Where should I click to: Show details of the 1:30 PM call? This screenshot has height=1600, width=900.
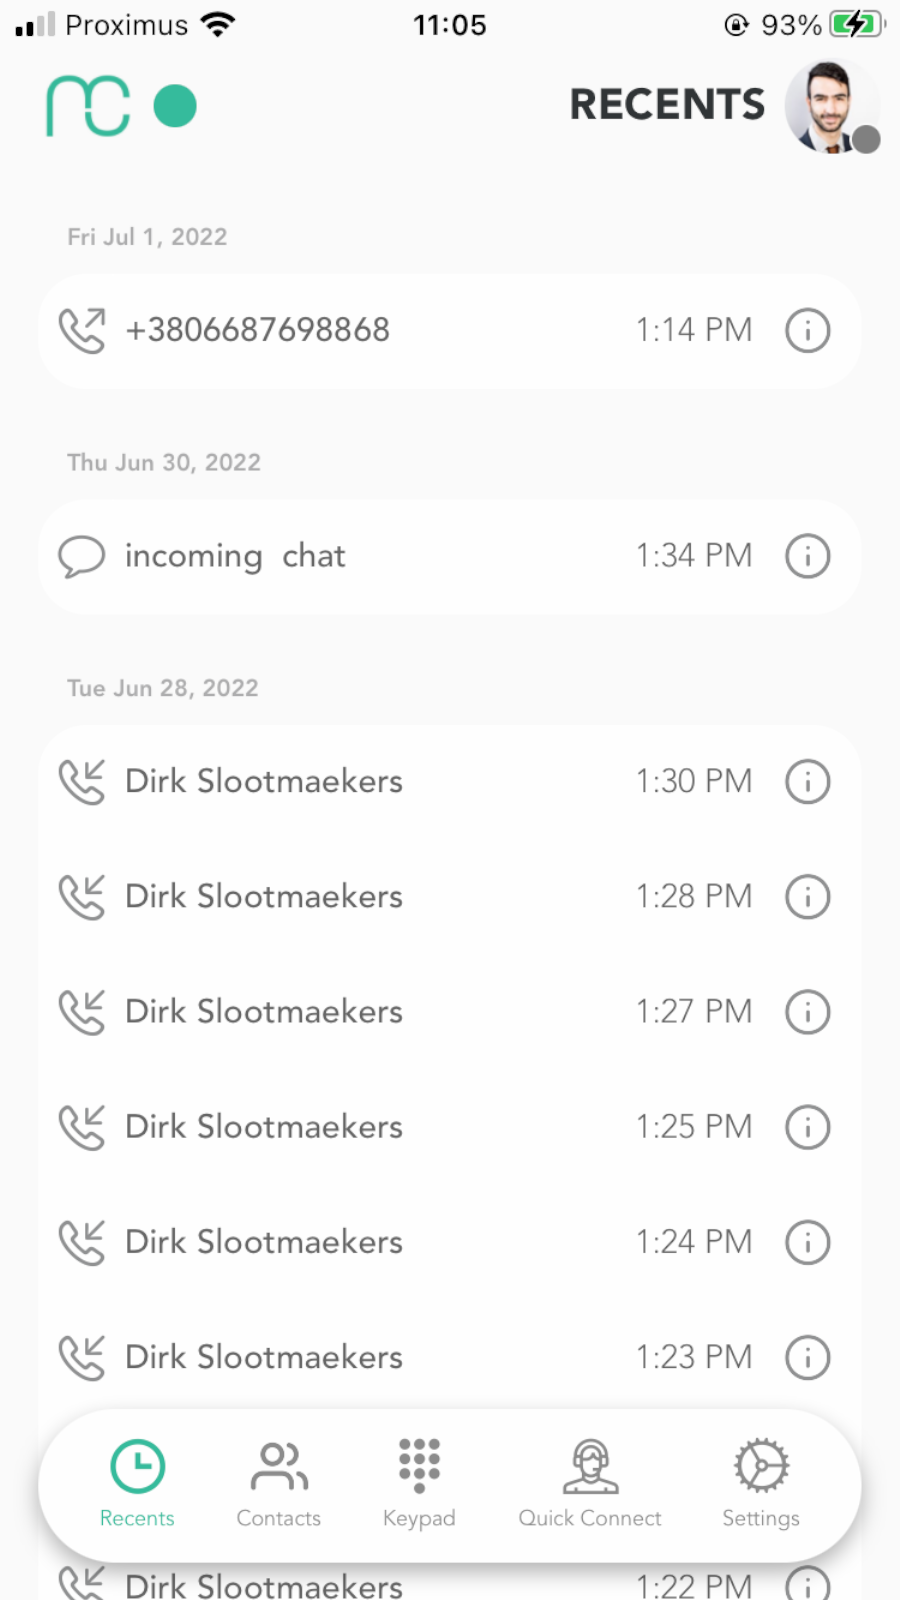tap(807, 781)
